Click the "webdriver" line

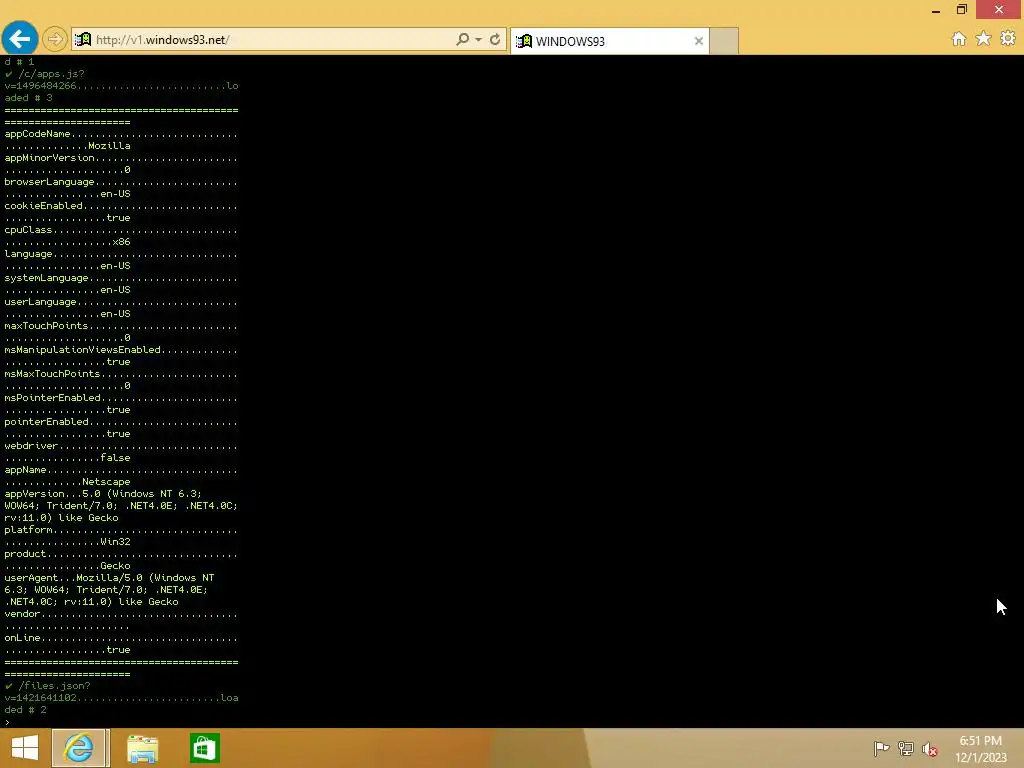pos(121,446)
